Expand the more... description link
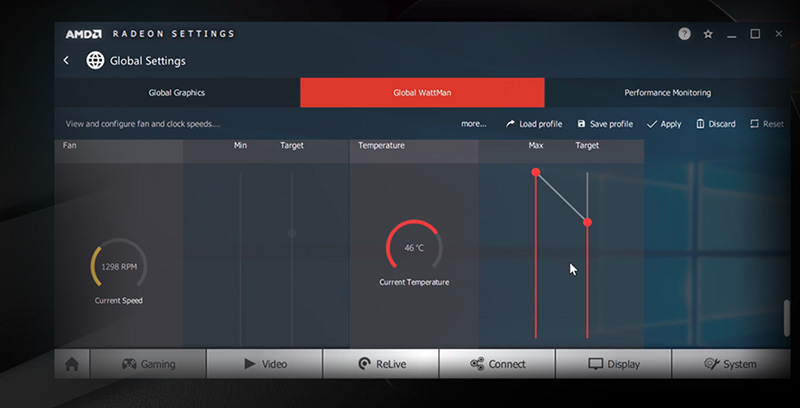This screenshot has height=408, width=800. [x=473, y=124]
